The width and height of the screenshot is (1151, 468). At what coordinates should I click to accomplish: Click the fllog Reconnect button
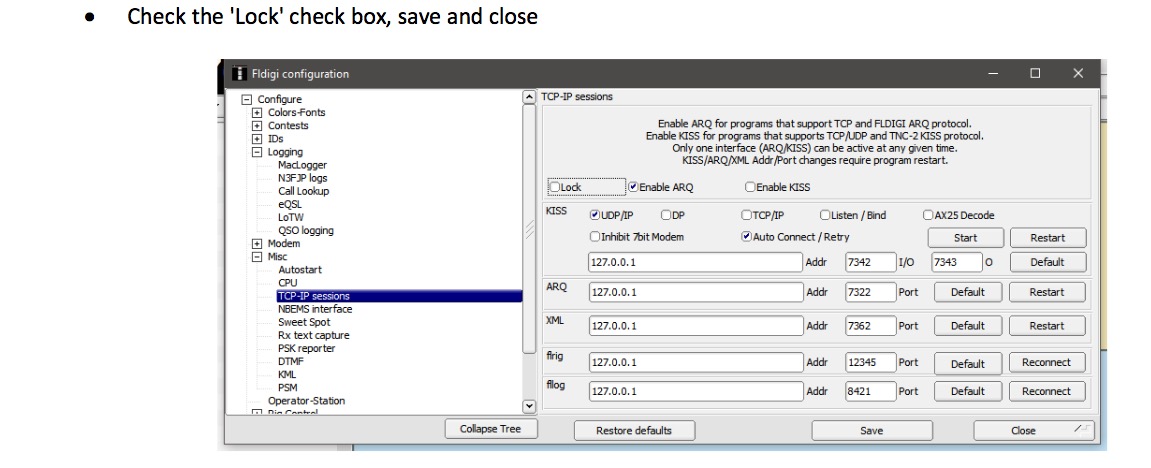1047,392
